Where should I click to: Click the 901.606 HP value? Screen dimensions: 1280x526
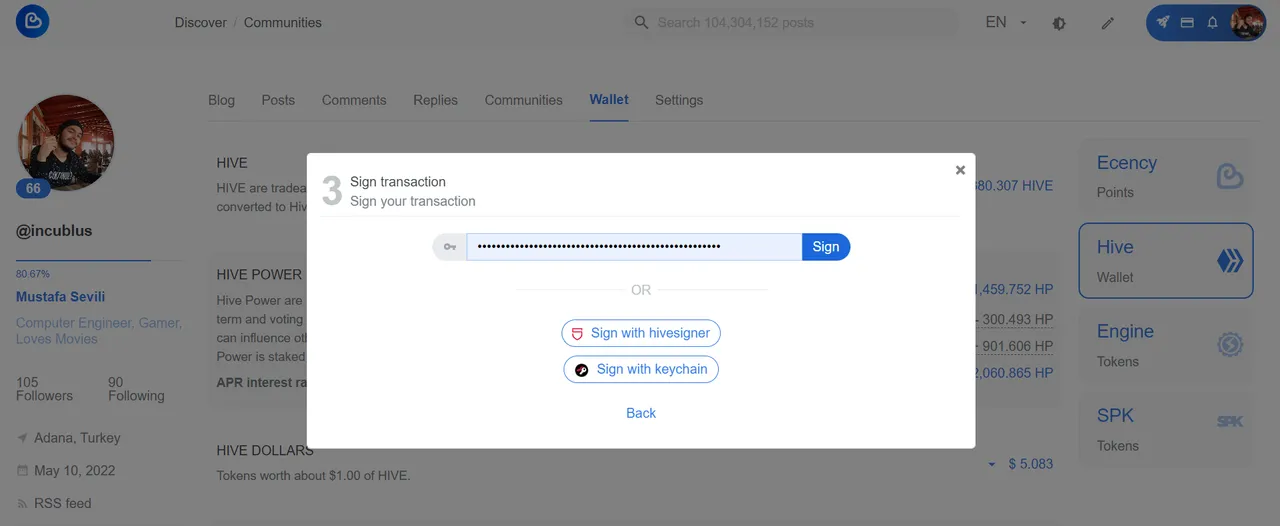click(x=1018, y=346)
